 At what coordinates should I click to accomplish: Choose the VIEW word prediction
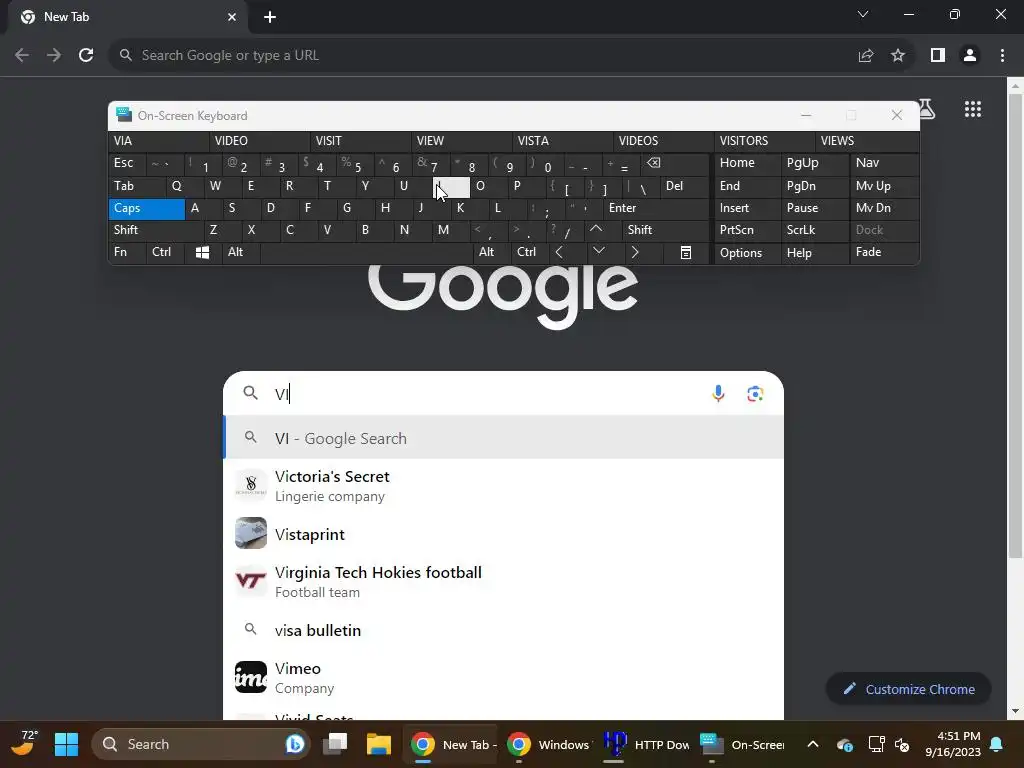pyautogui.click(x=461, y=141)
